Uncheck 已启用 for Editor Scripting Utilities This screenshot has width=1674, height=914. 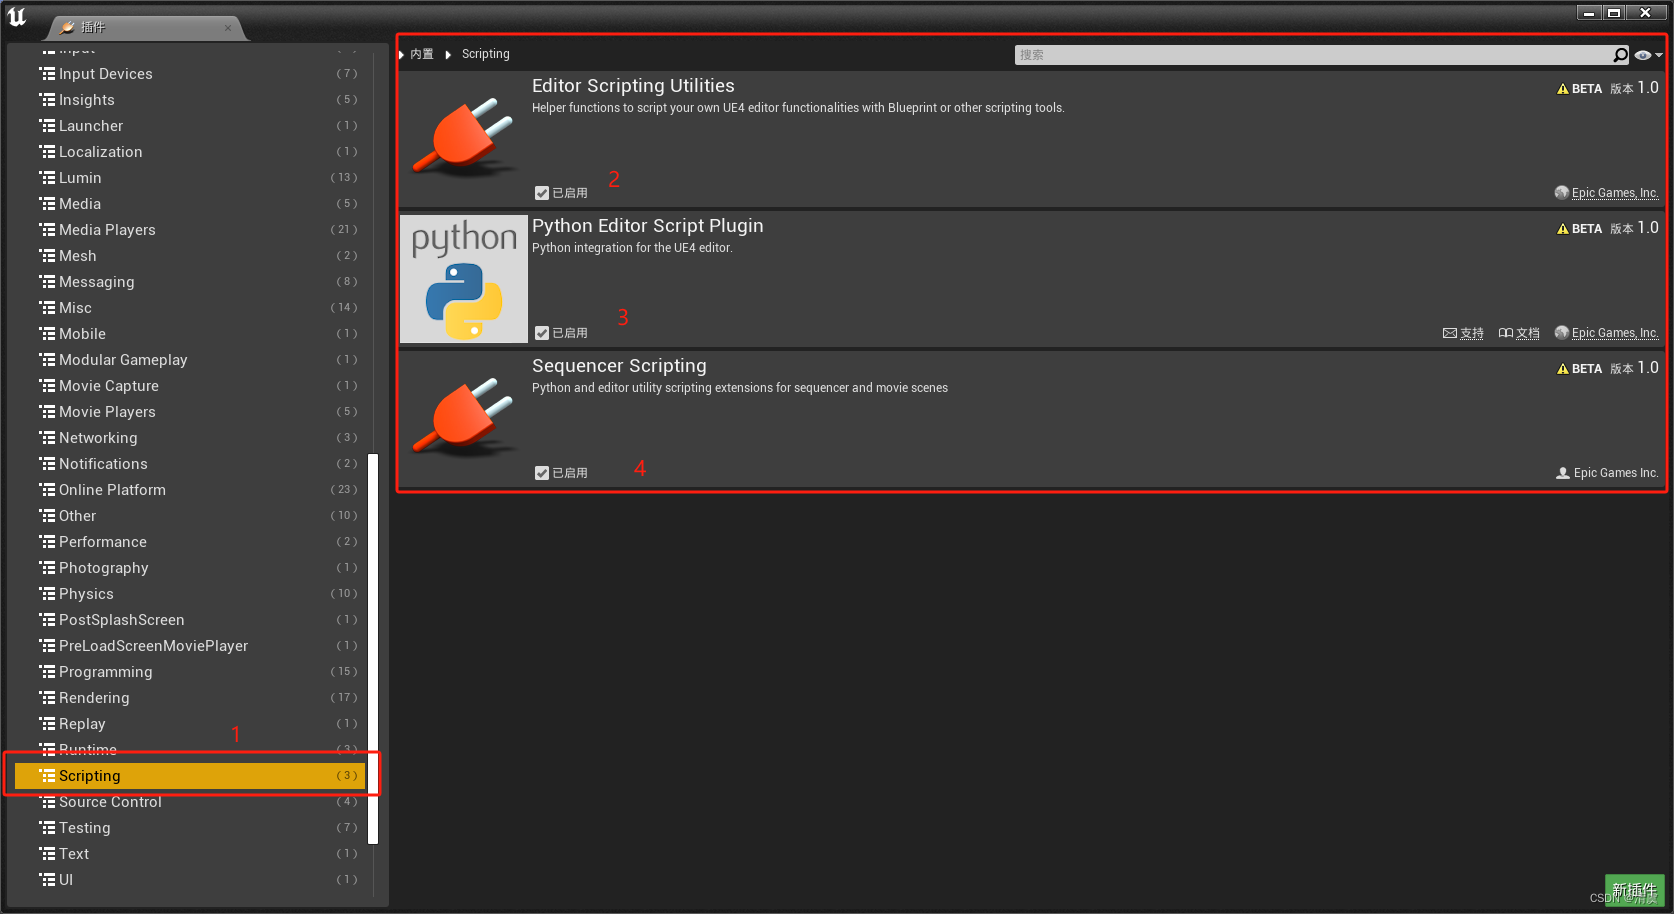pyautogui.click(x=541, y=192)
